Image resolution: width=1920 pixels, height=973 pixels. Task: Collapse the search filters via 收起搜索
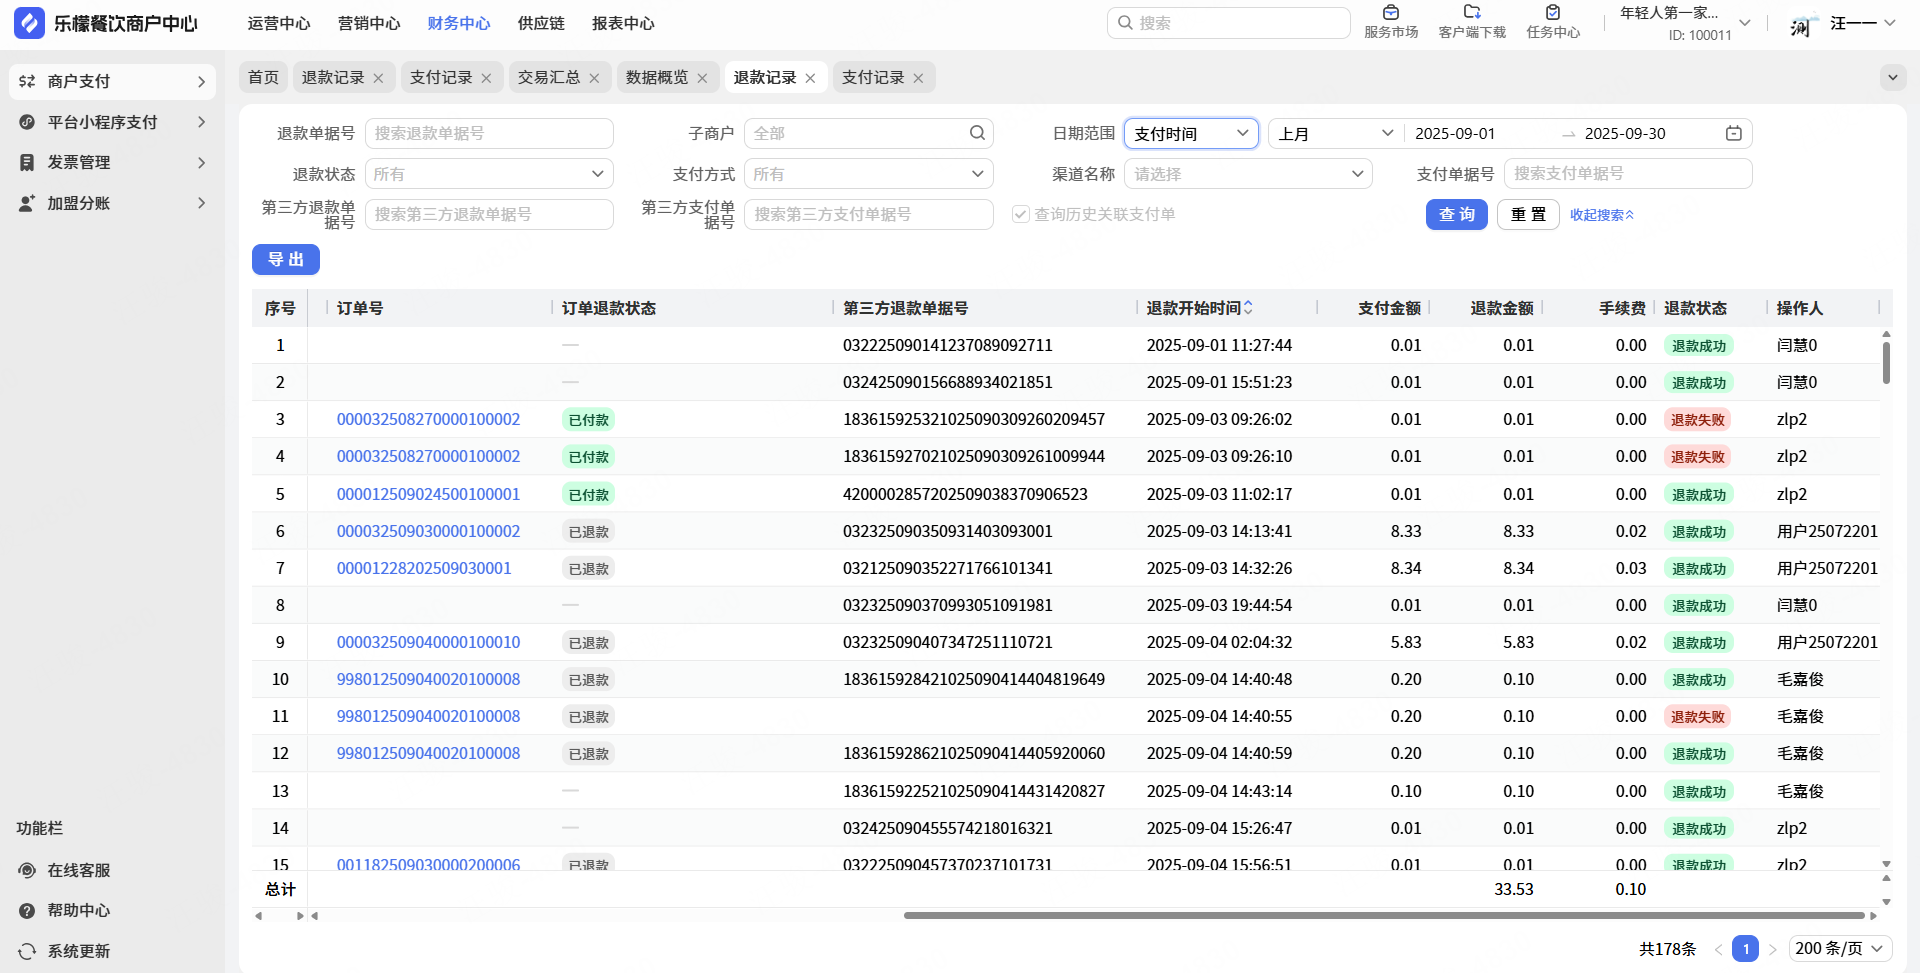click(x=1601, y=215)
